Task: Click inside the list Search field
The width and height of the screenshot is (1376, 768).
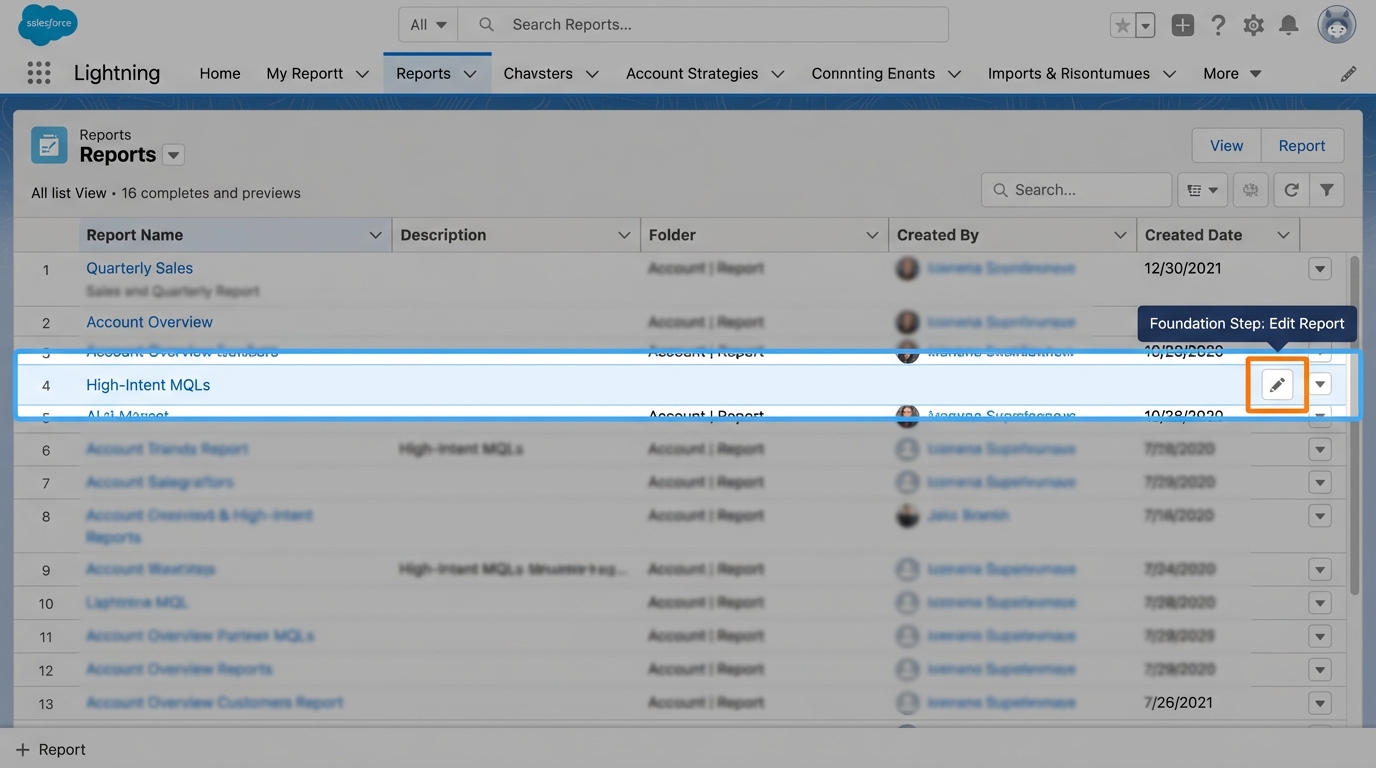Action: click(x=1076, y=189)
